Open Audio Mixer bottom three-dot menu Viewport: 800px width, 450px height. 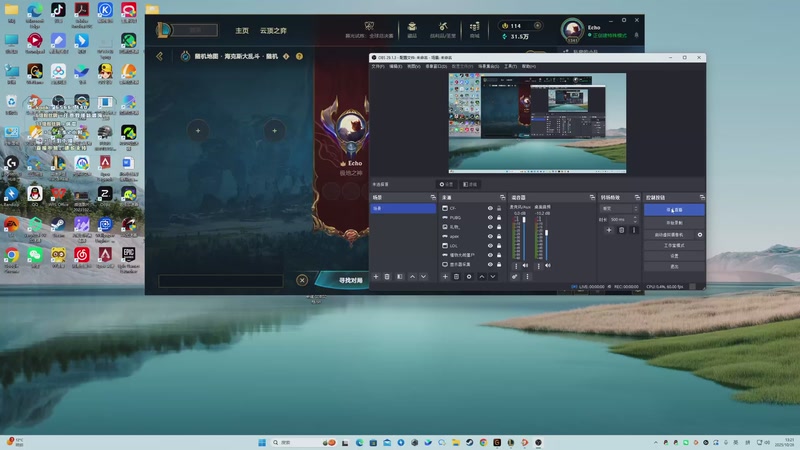527,277
